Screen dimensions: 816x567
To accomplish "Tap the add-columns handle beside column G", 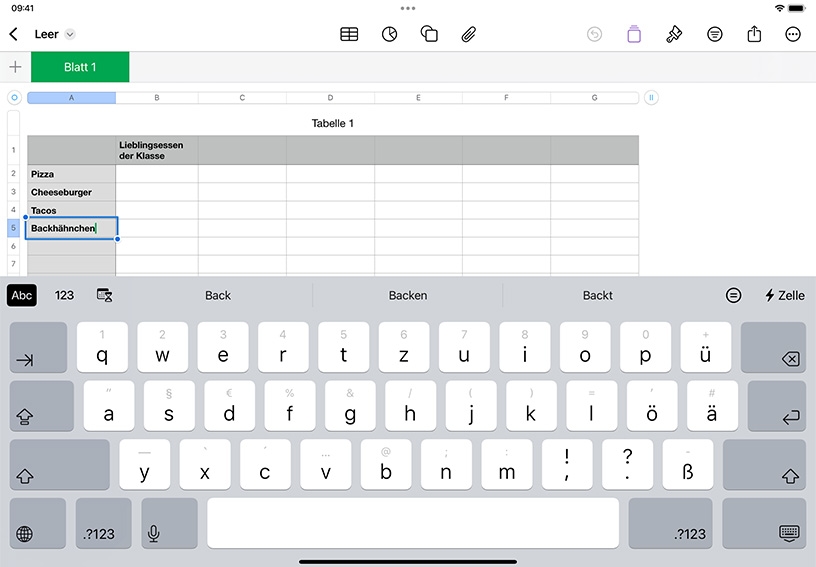I will click(651, 97).
